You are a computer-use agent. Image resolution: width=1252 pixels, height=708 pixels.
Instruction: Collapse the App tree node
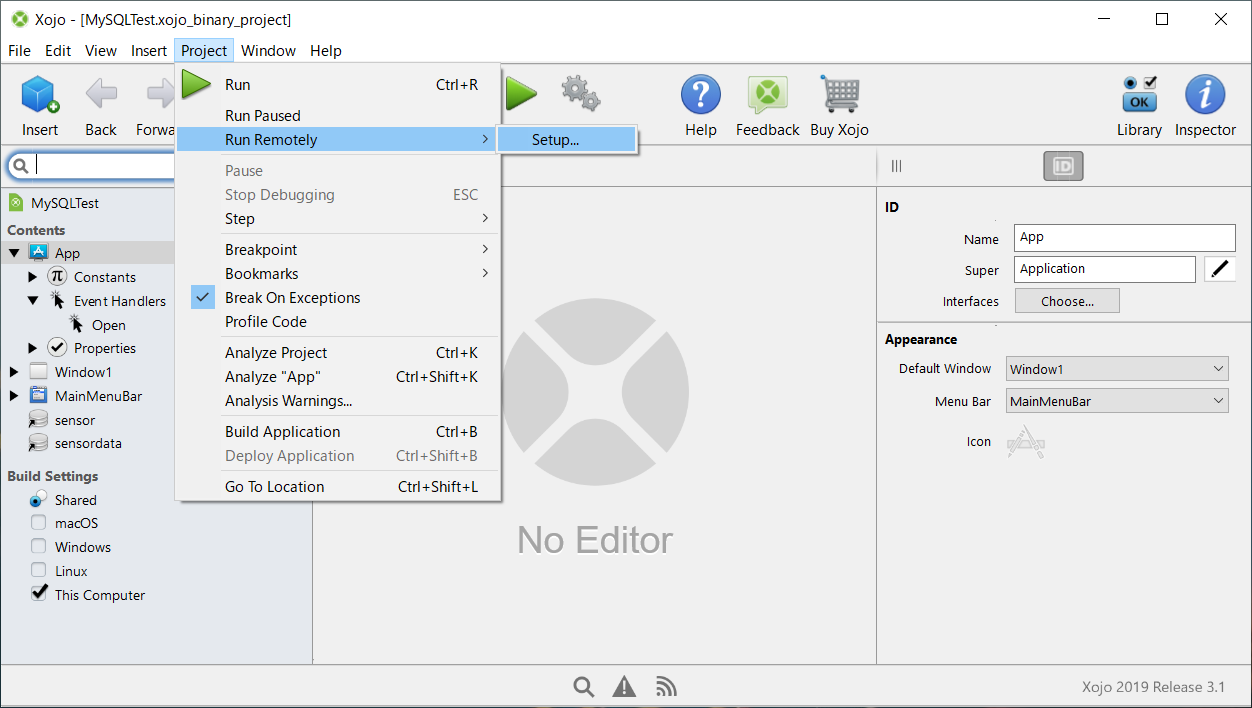point(14,253)
